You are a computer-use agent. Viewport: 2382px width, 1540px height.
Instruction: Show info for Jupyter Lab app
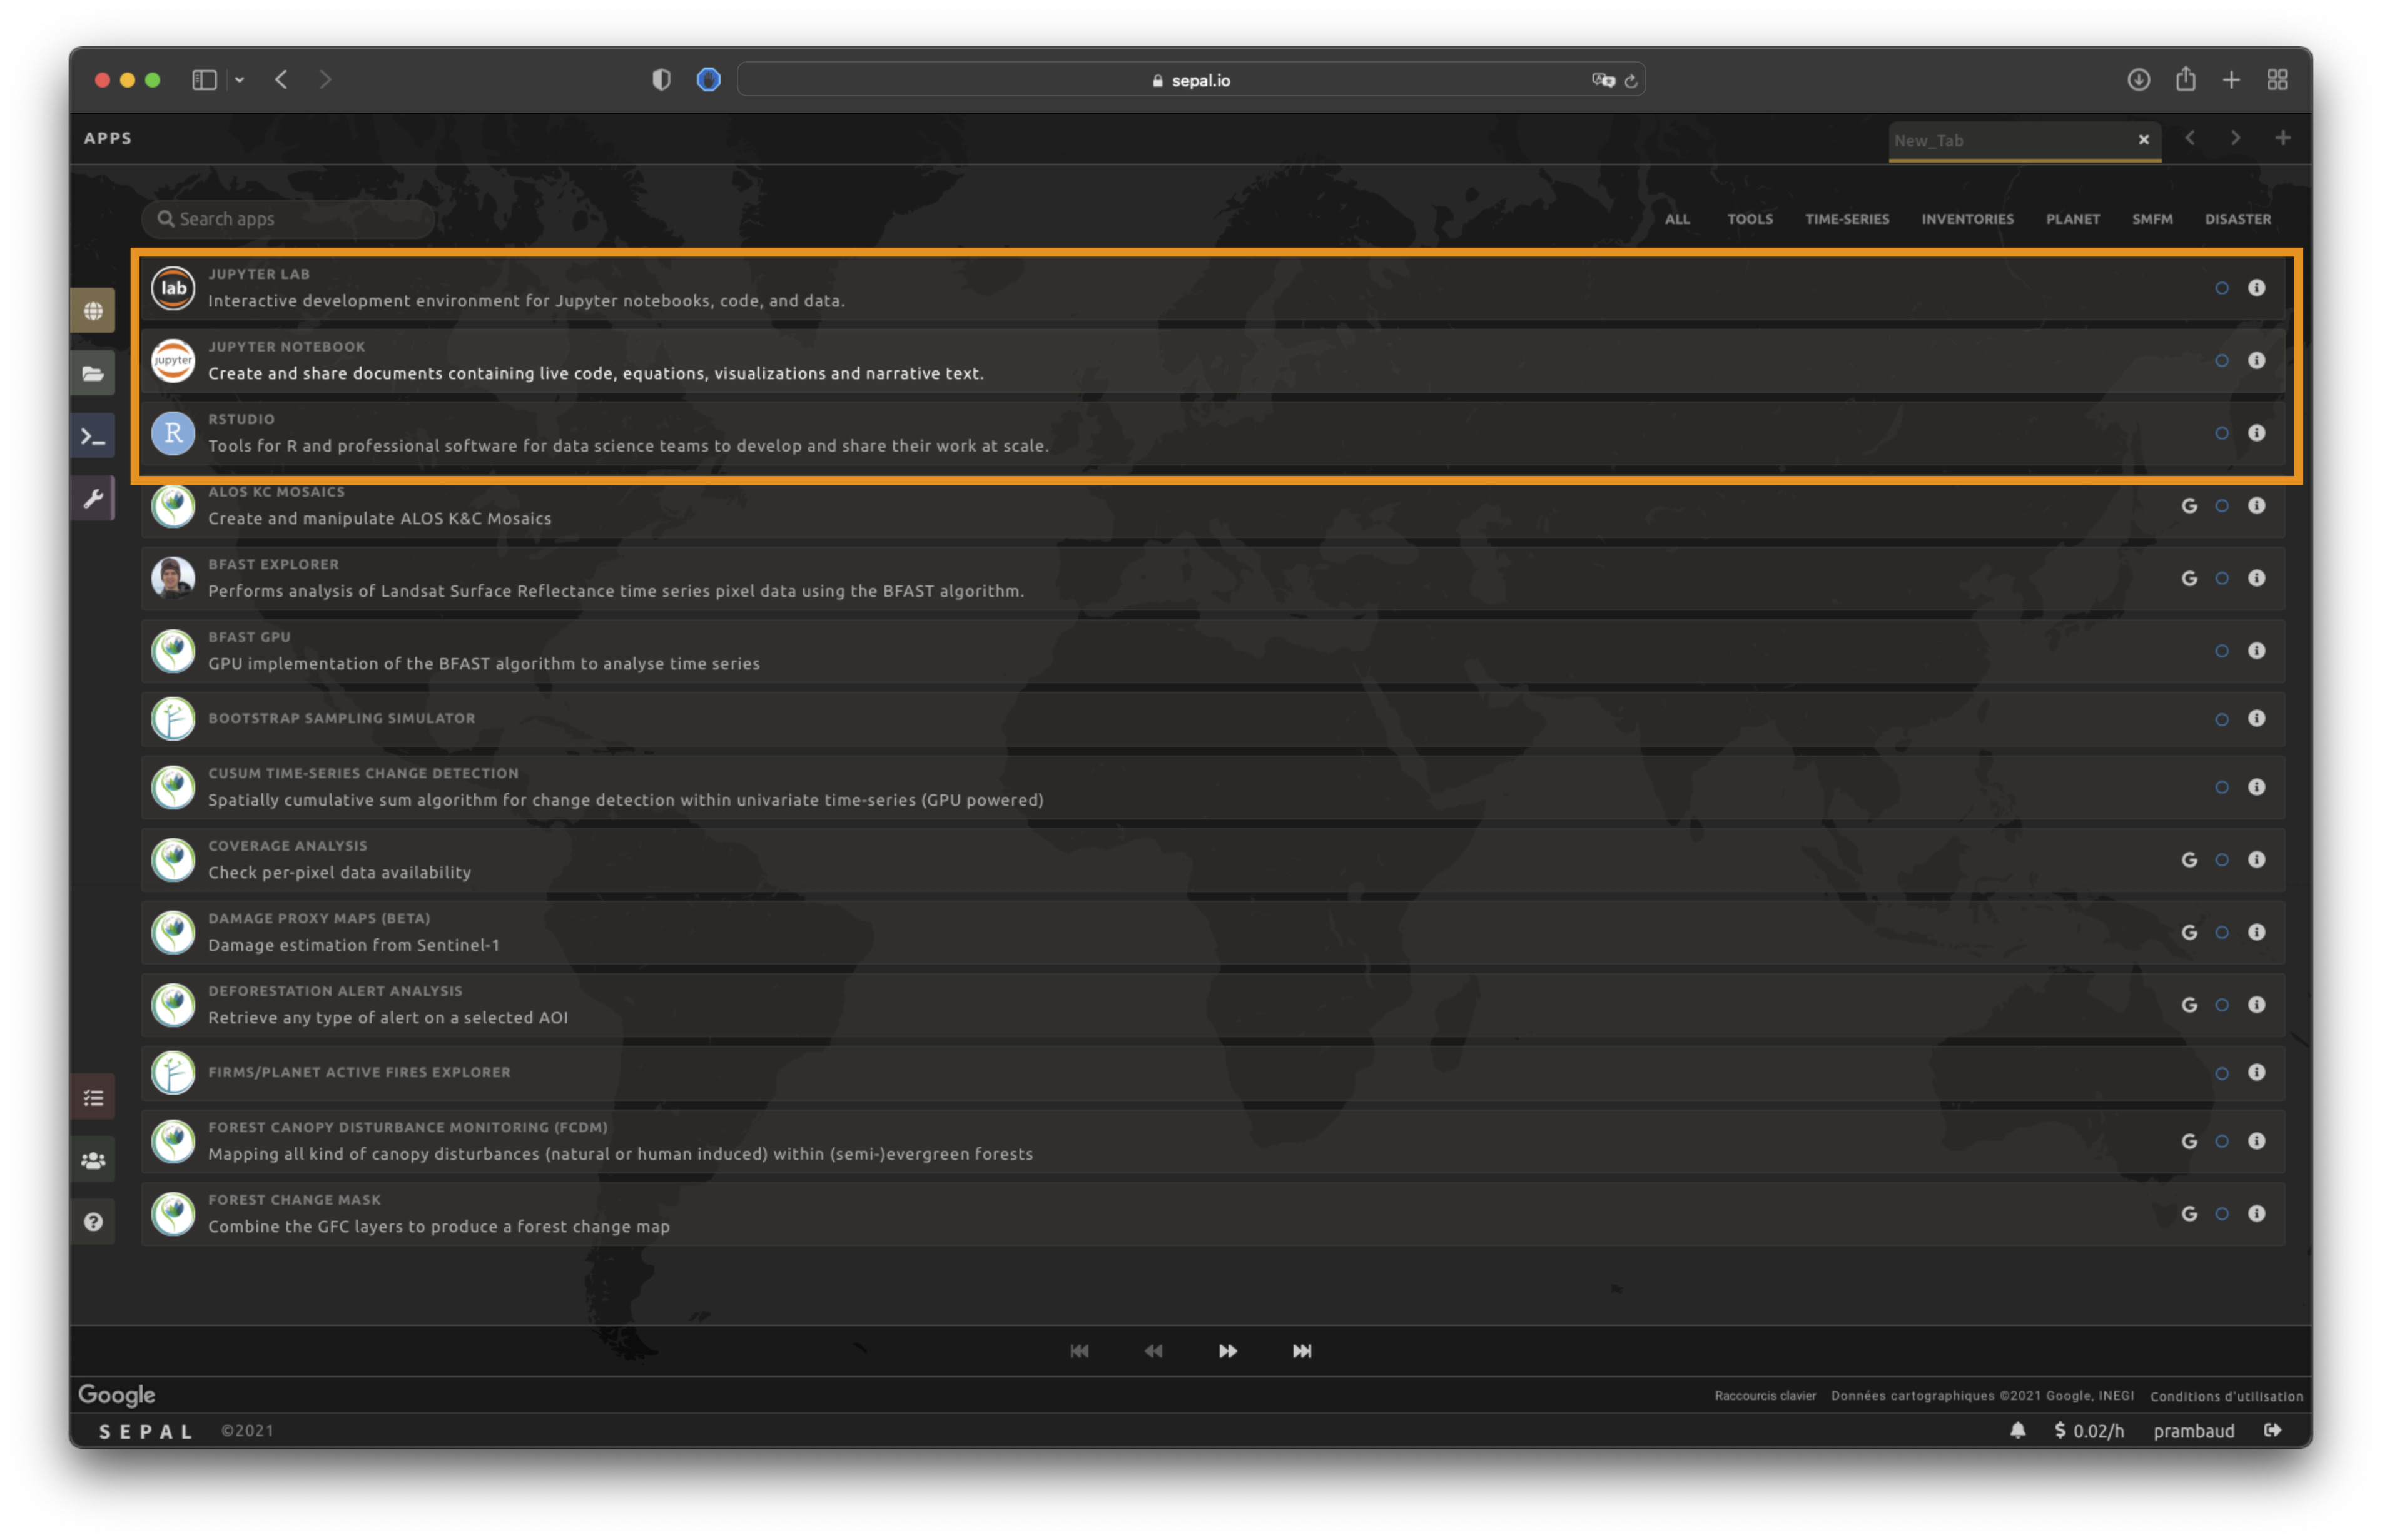[x=2256, y=288]
